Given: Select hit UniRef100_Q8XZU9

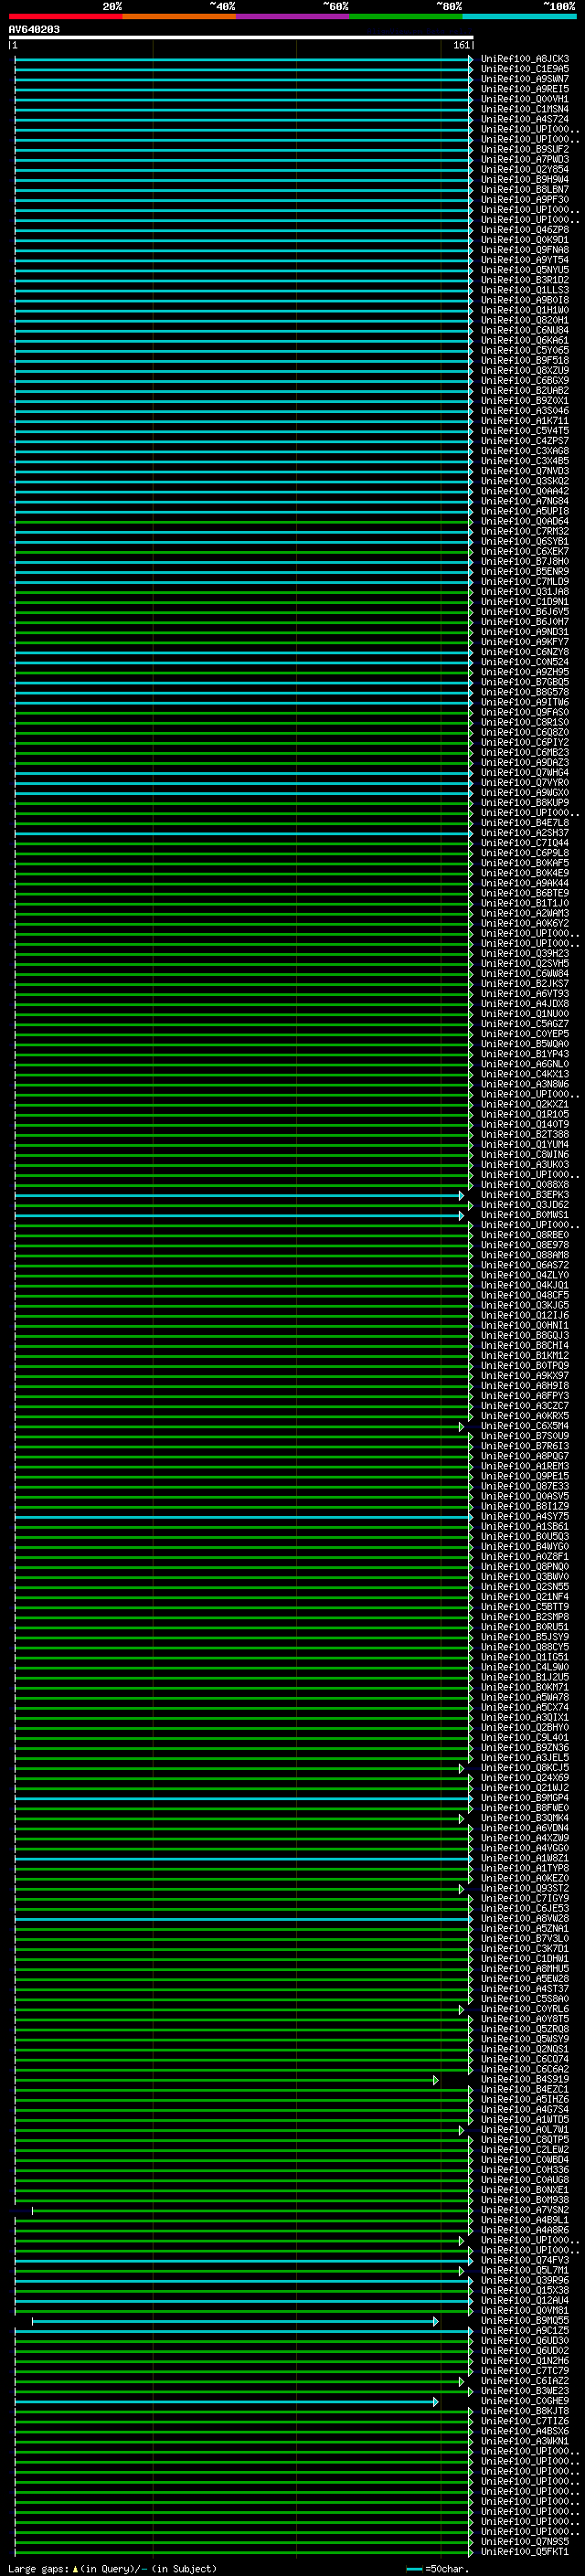Looking at the screenshot, I should (x=525, y=371).
